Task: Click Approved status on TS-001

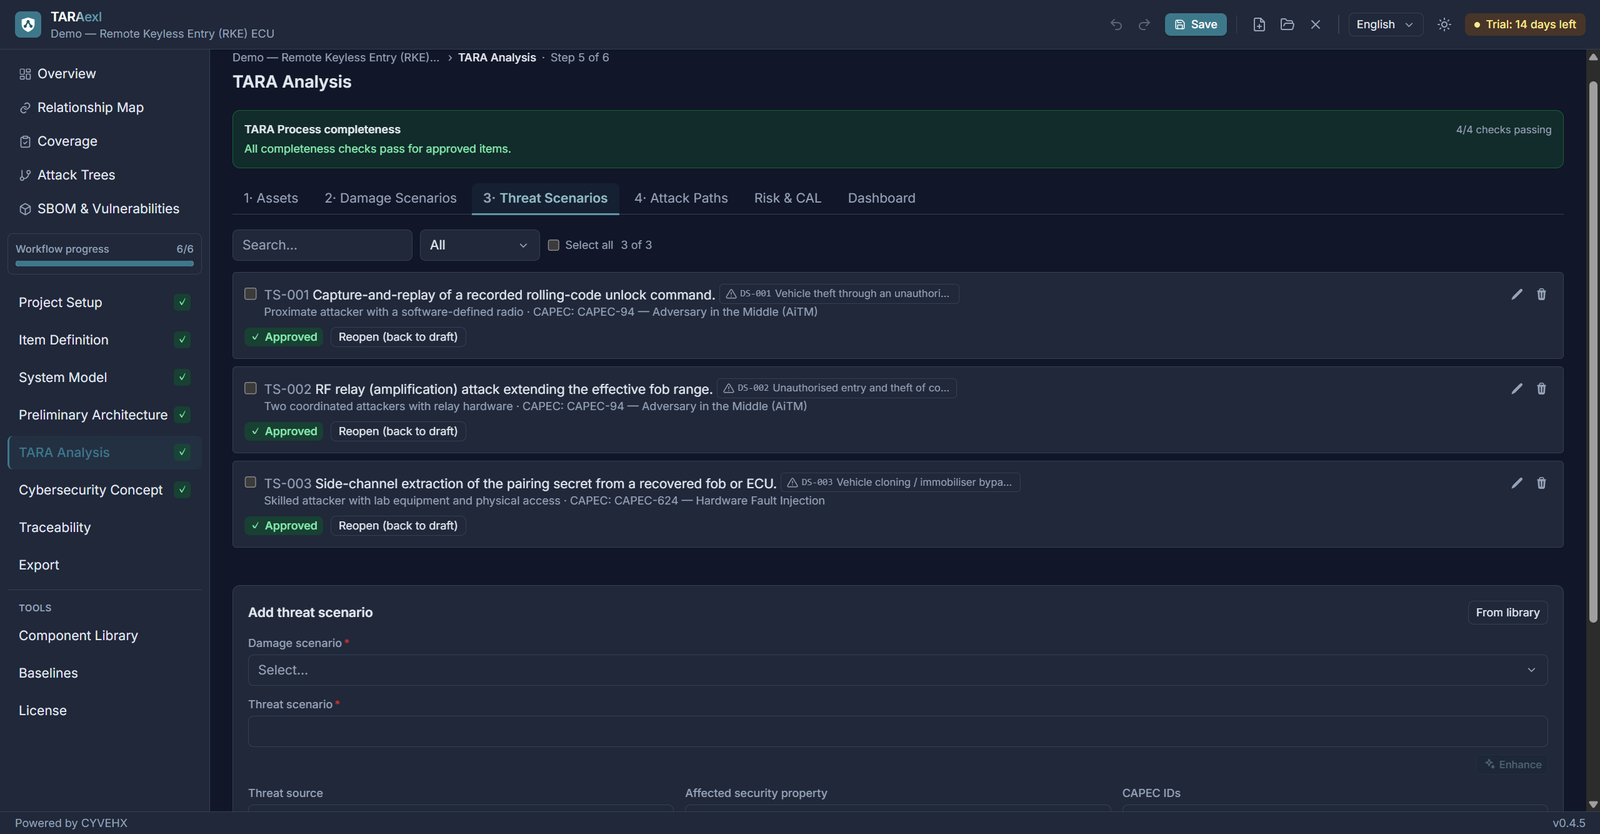Action: pos(284,337)
